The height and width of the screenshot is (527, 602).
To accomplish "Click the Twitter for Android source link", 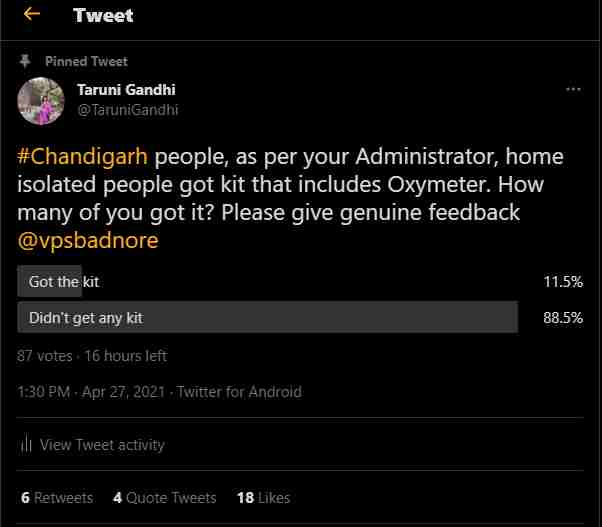I will (x=239, y=392).
